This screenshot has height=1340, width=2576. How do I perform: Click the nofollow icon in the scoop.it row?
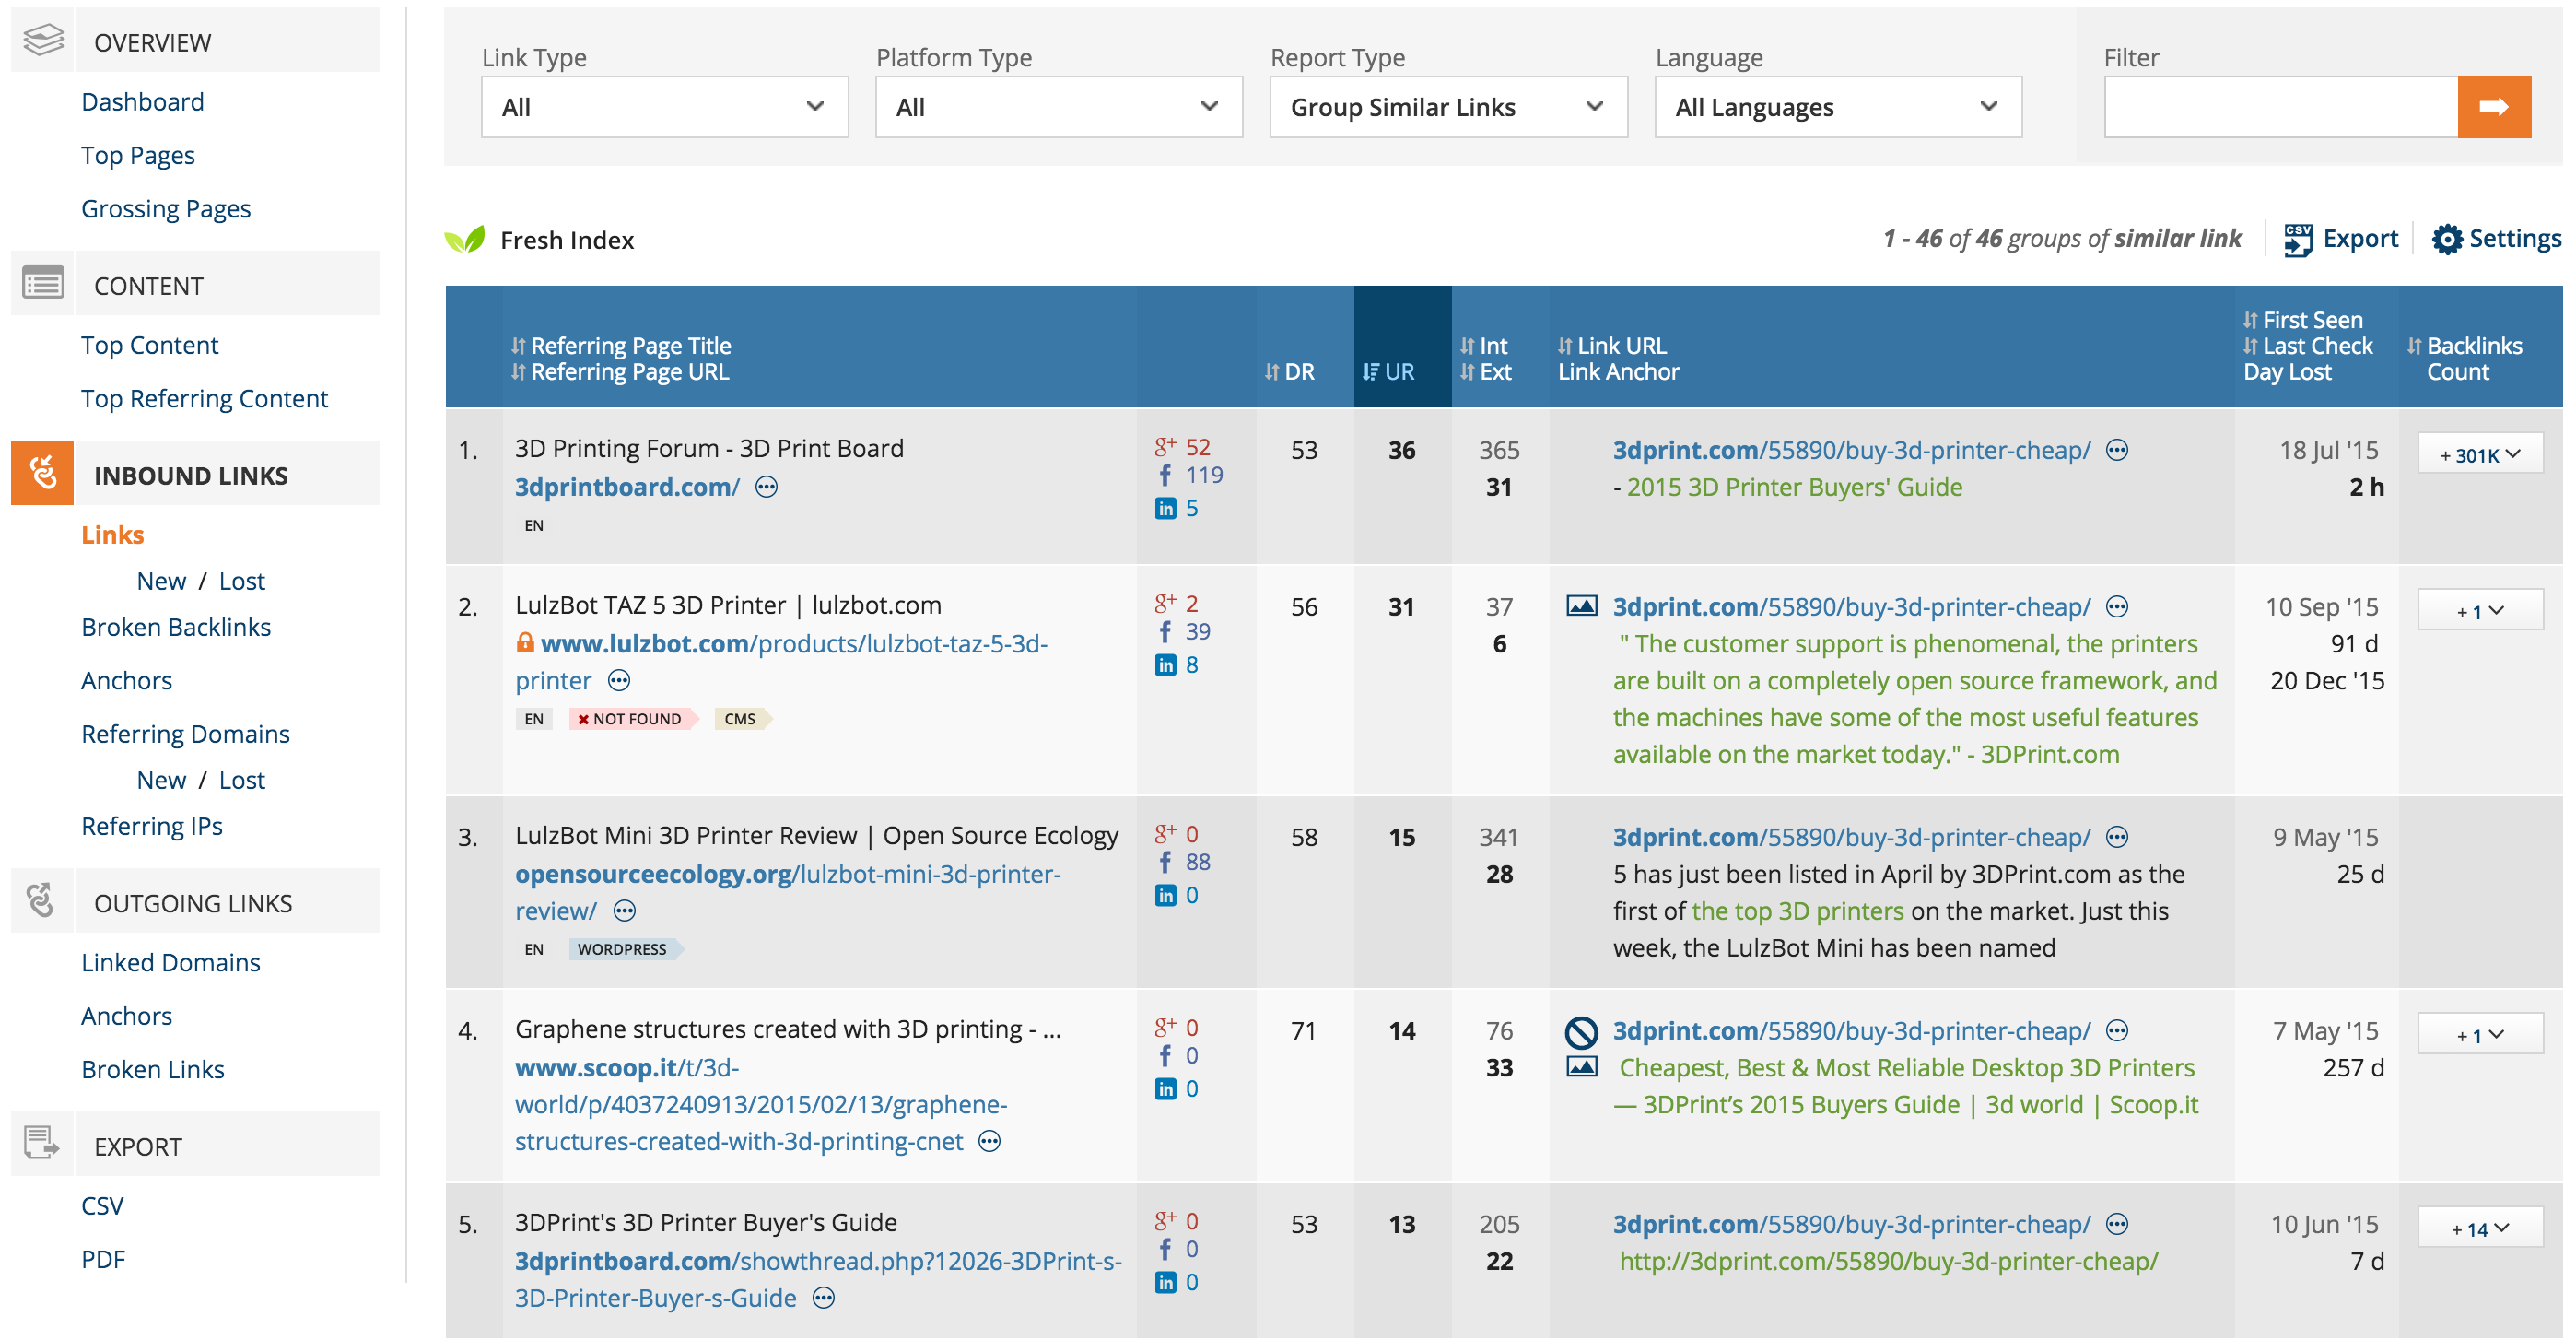(1581, 1031)
